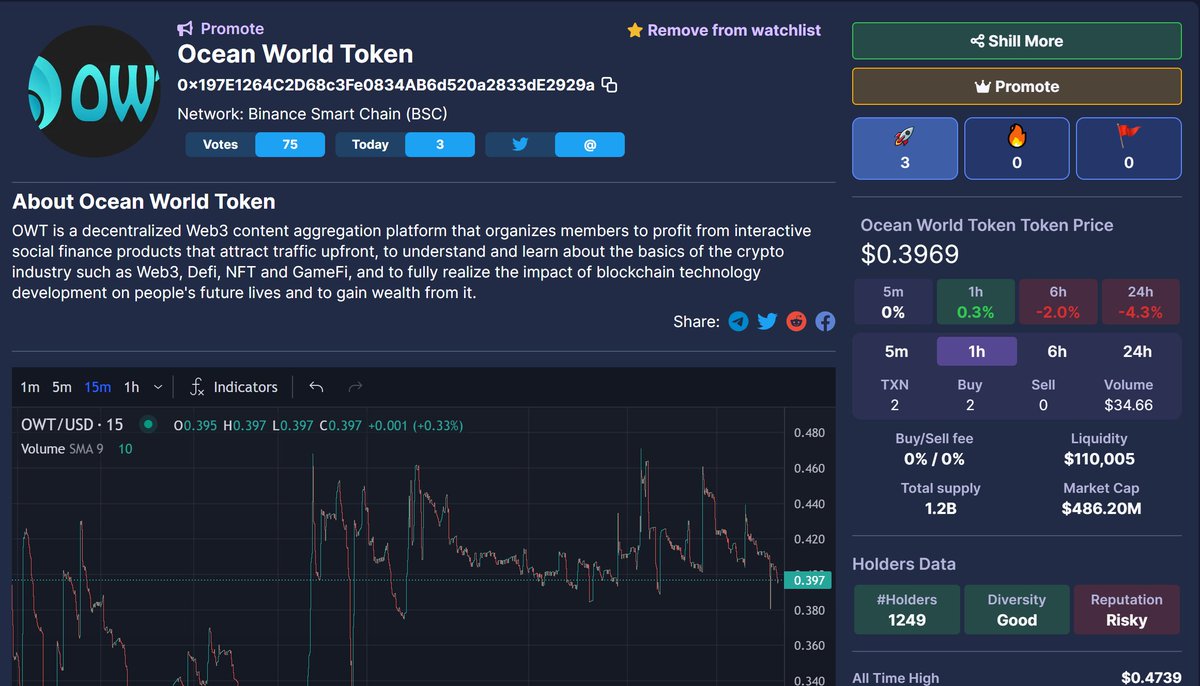This screenshot has height=686, width=1200.
Task: Share via Reddit icon
Action: coord(796,321)
